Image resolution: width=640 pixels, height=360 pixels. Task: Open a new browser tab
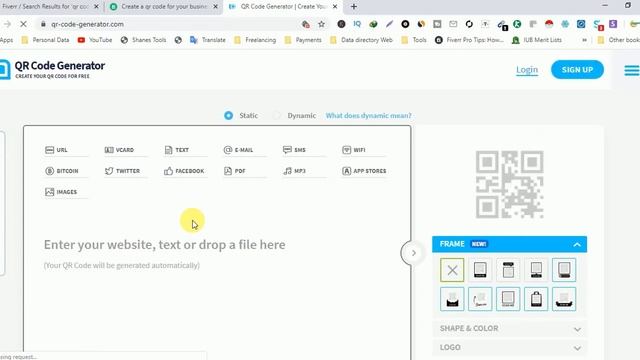tap(353, 7)
